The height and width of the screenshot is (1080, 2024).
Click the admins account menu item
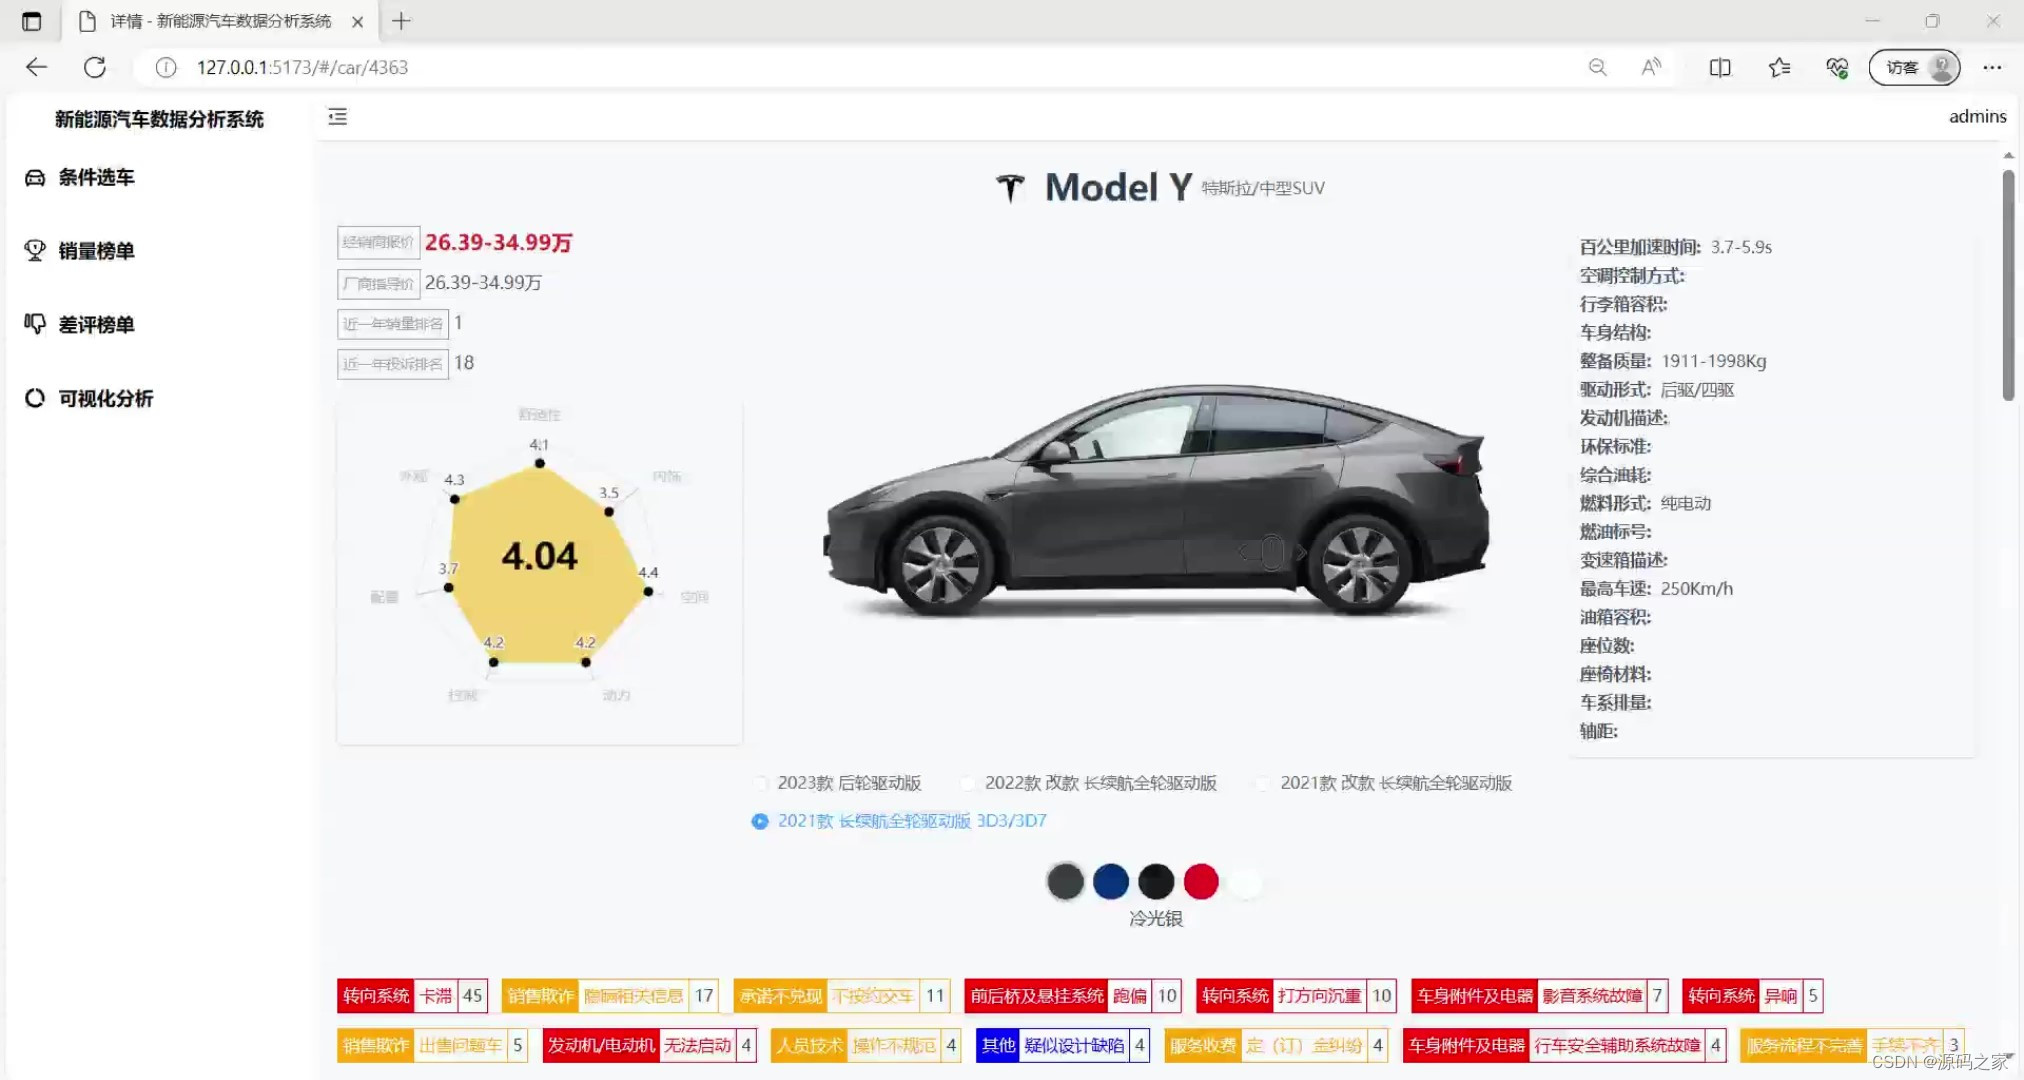click(1976, 116)
